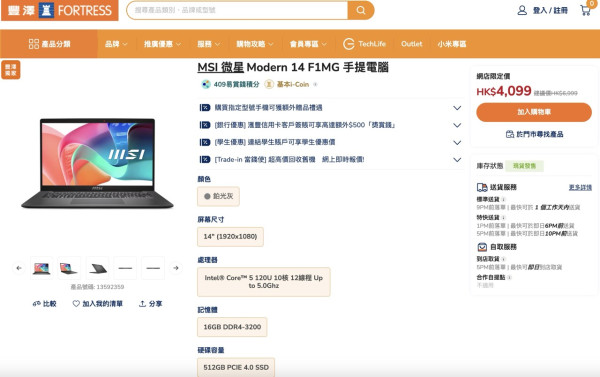
Task: Click the delivery truck 送貨服務 icon
Action: pos(482,187)
